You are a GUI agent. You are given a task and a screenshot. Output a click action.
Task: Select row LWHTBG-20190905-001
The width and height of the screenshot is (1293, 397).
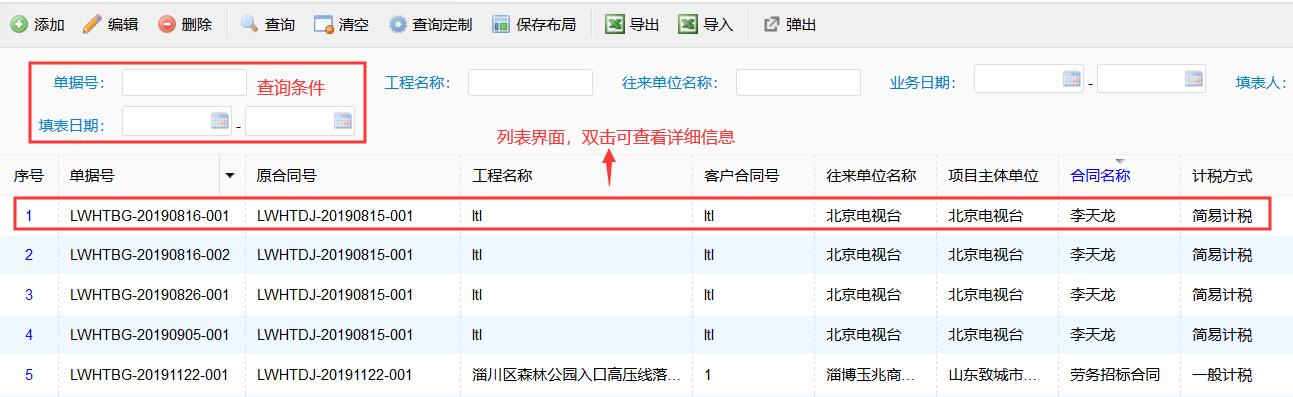point(646,335)
